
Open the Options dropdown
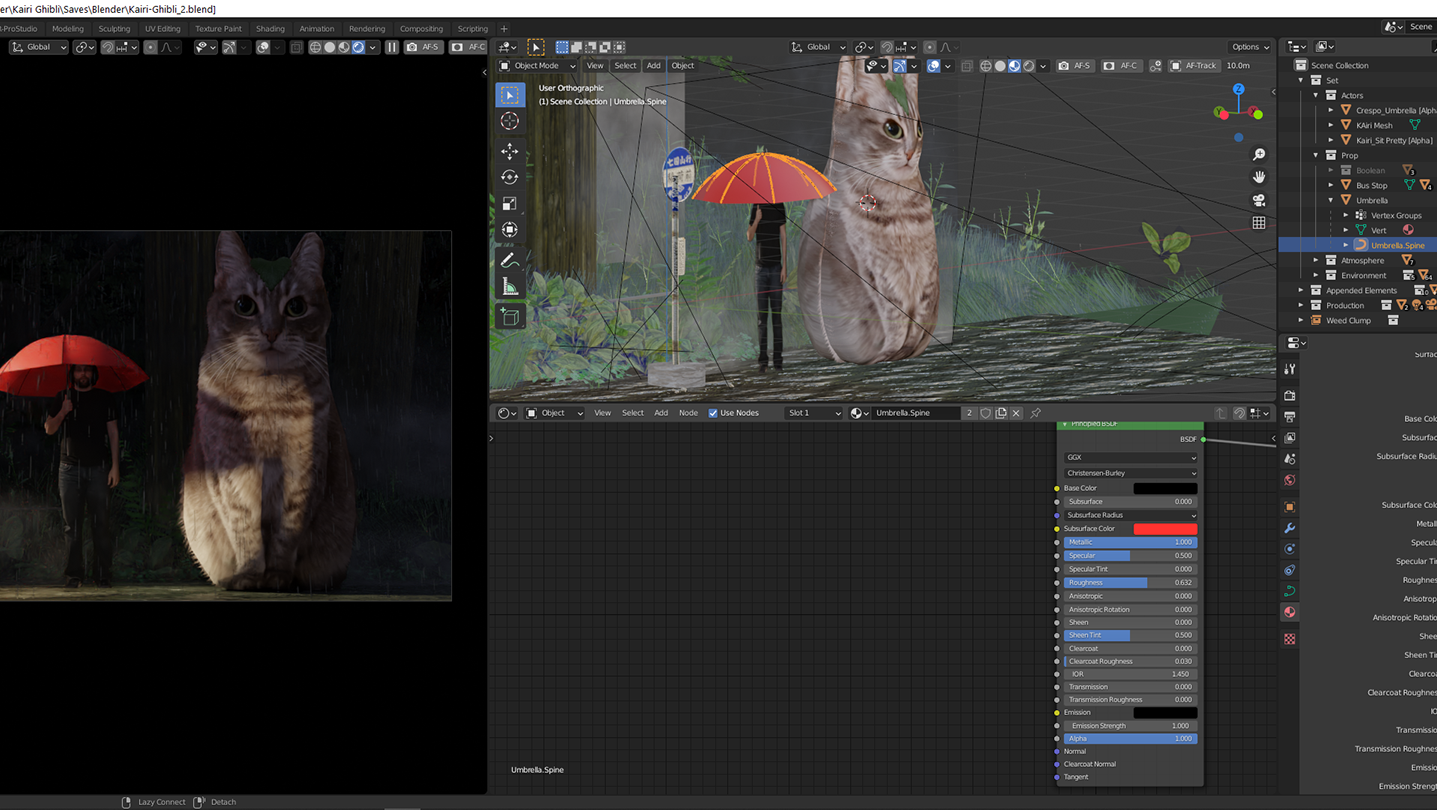[x=1250, y=47]
